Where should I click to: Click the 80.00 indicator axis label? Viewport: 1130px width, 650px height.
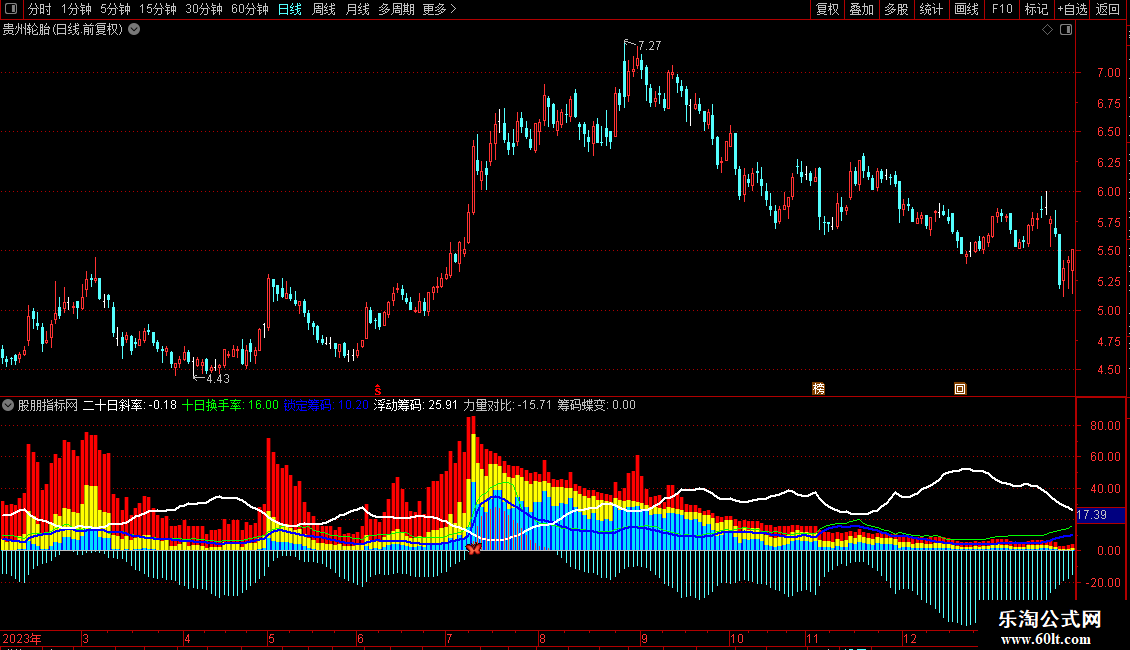click(1105, 426)
